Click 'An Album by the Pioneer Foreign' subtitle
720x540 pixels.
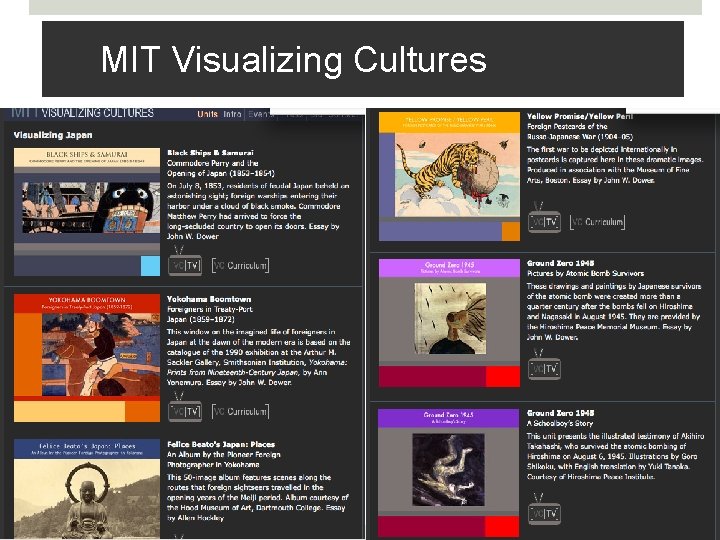pyautogui.click(x=224, y=454)
